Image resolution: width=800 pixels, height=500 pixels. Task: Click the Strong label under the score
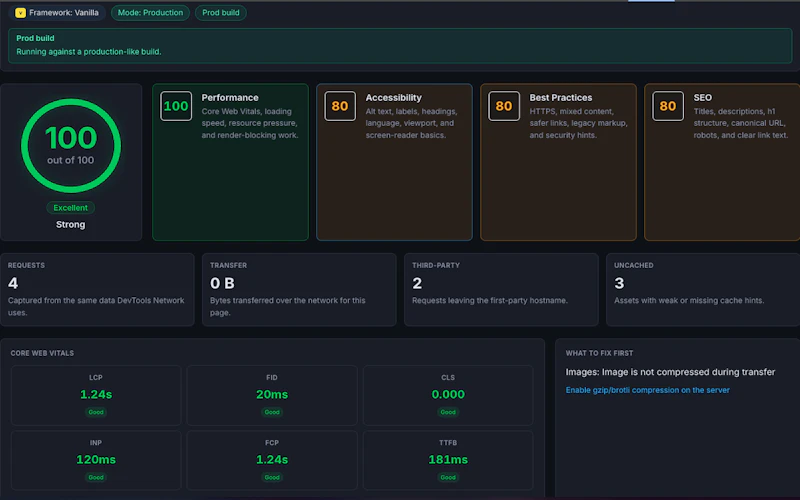70,224
